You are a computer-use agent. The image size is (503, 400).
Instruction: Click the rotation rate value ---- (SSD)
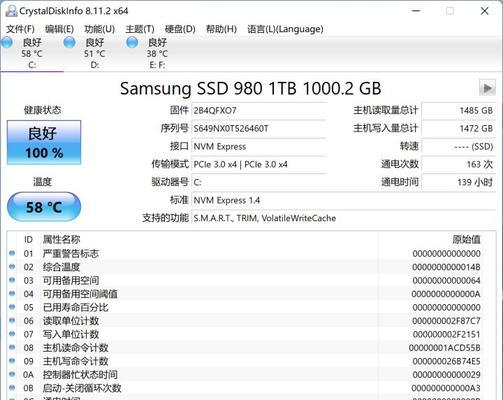pos(459,146)
